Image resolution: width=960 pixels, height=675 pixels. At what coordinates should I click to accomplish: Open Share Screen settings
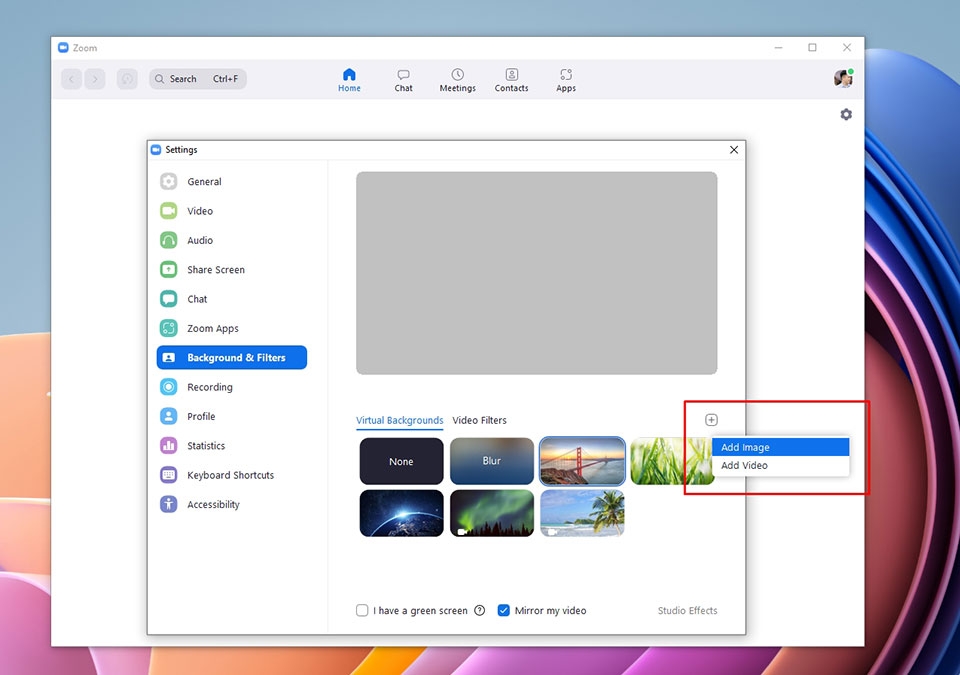pos(233,270)
